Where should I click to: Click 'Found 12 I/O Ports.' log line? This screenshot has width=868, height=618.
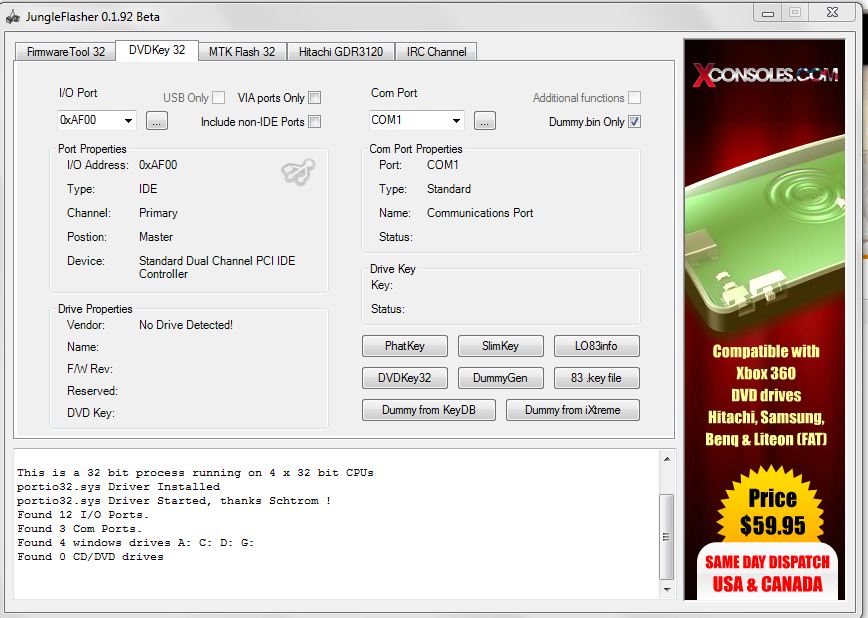click(x=83, y=515)
